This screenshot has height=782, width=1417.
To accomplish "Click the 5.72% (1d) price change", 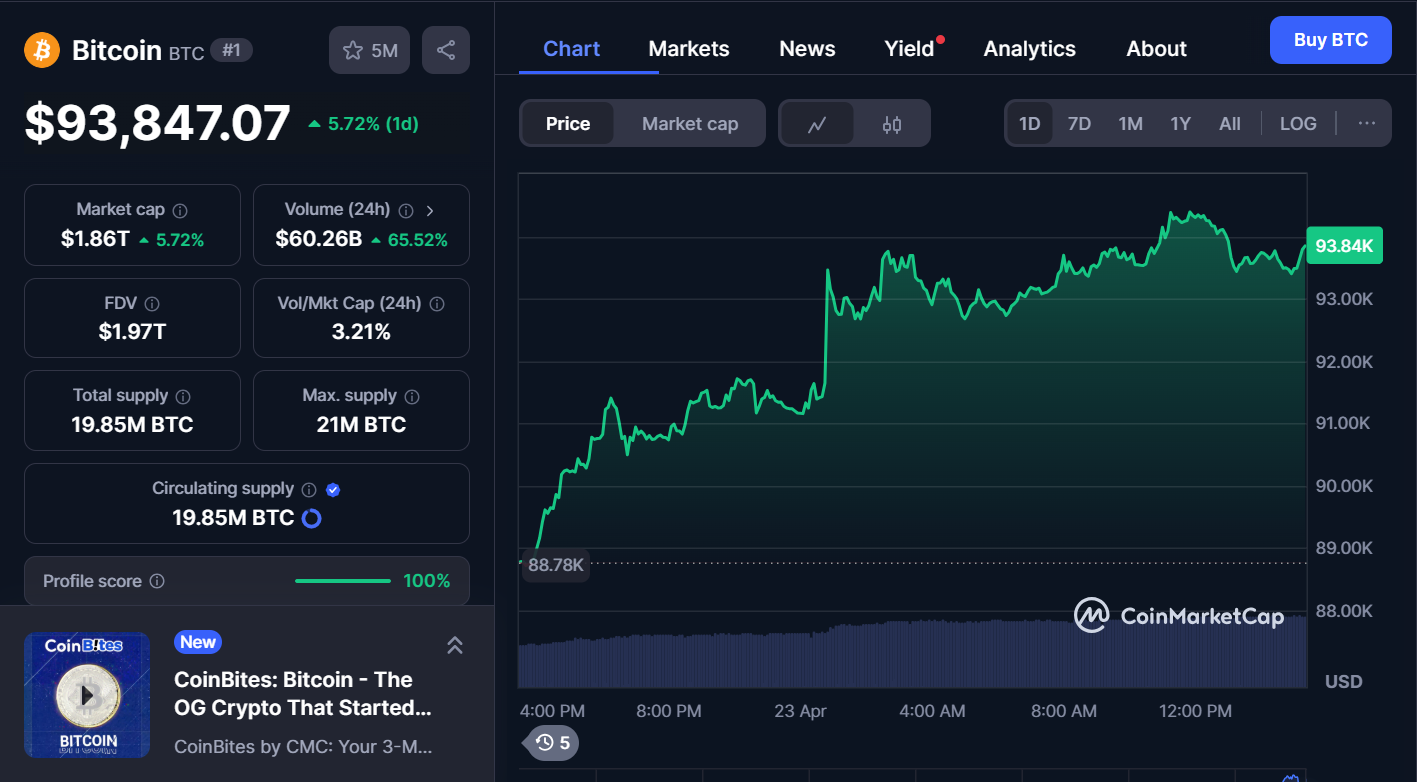I will point(364,124).
